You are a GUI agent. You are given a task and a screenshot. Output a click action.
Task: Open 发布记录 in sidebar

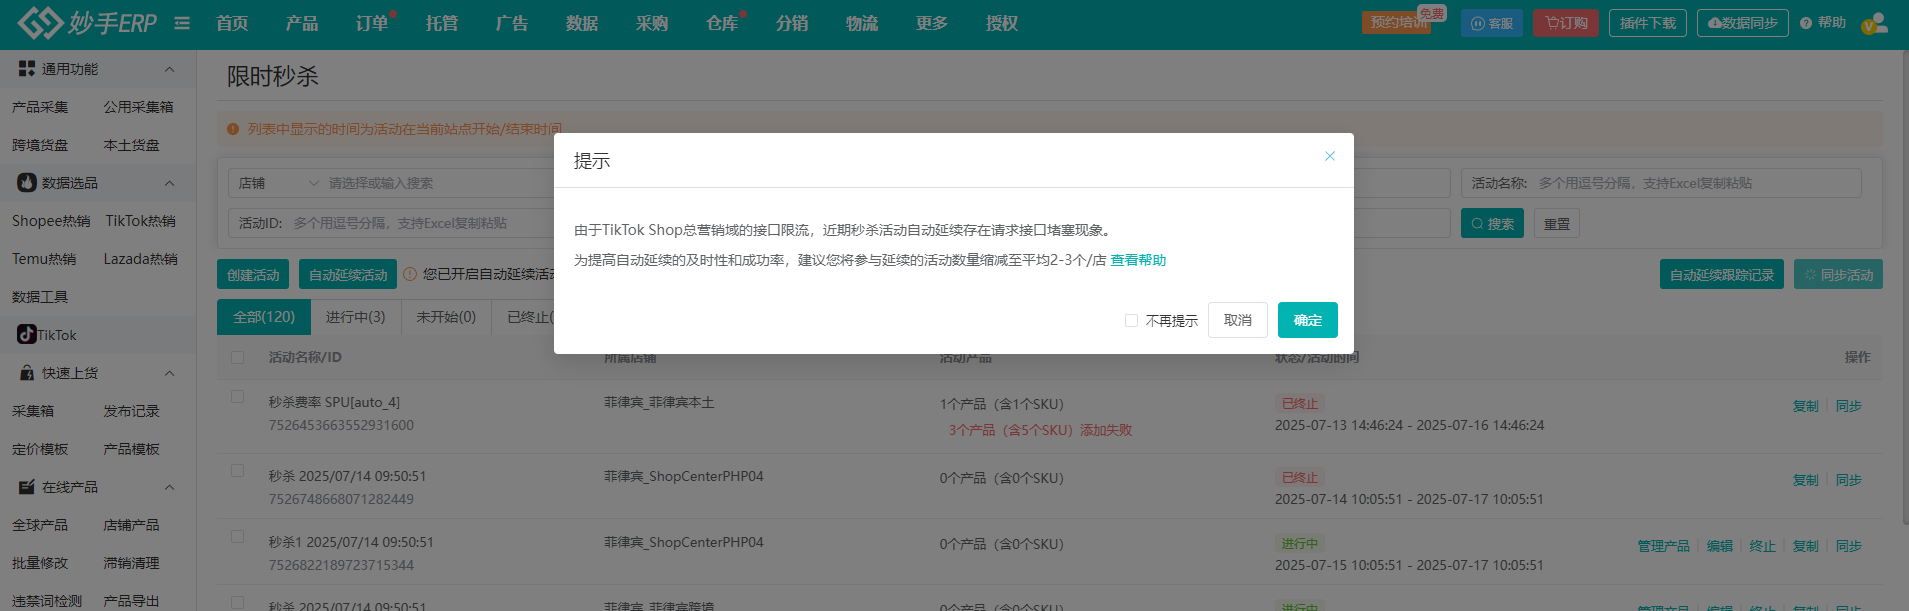tap(131, 411)
